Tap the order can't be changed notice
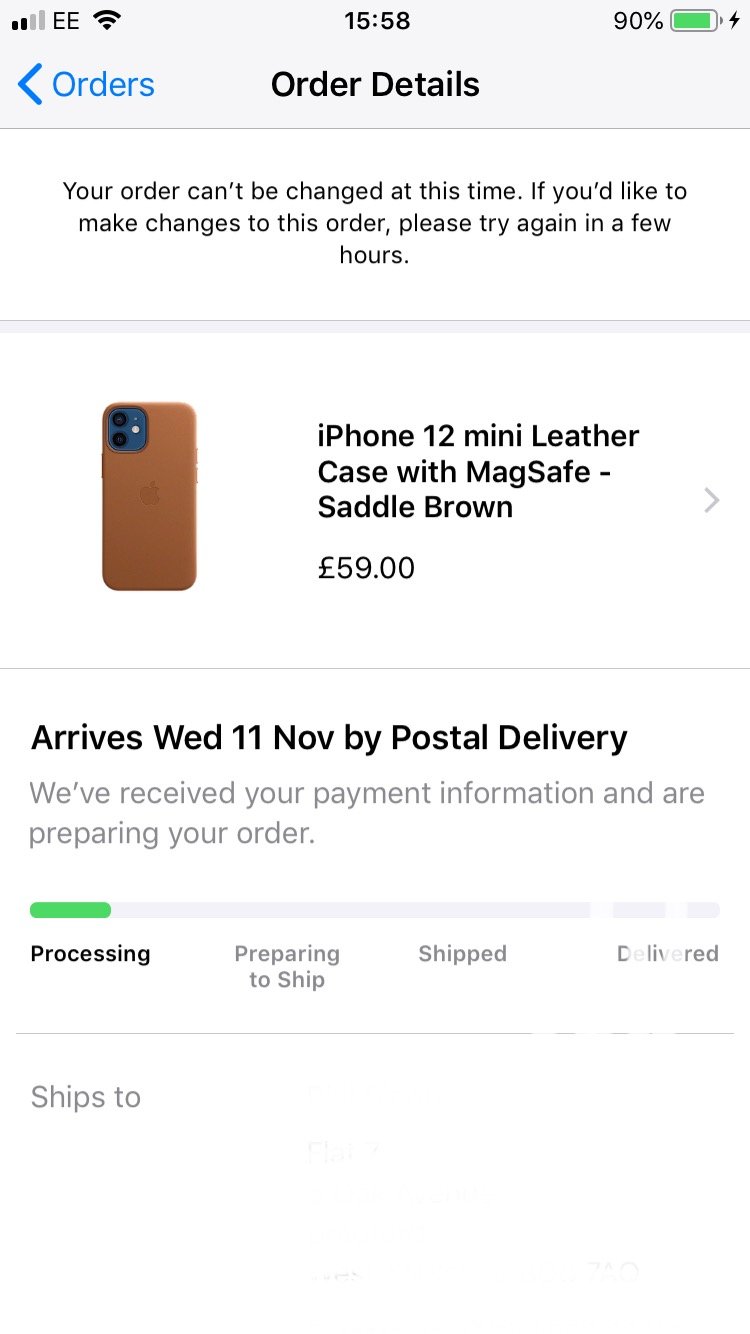The height and width of the screenshot is (1334, 750). pyautogui.click(x=375, y=222)
